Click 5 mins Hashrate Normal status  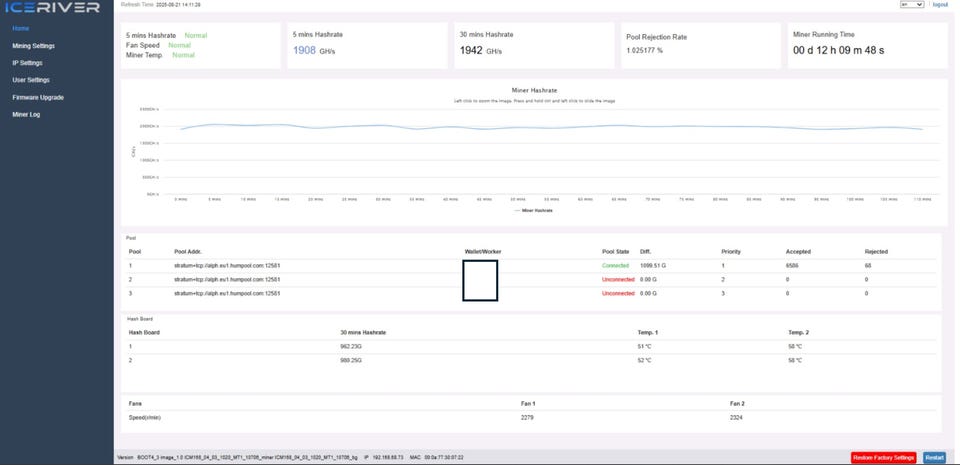(196, 35)
